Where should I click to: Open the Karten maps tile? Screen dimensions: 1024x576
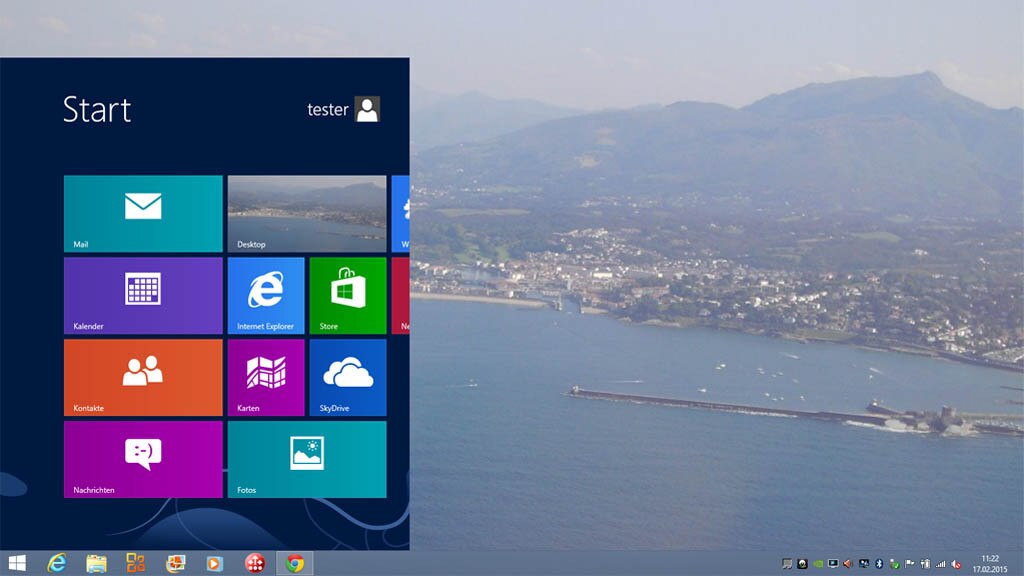266,377
